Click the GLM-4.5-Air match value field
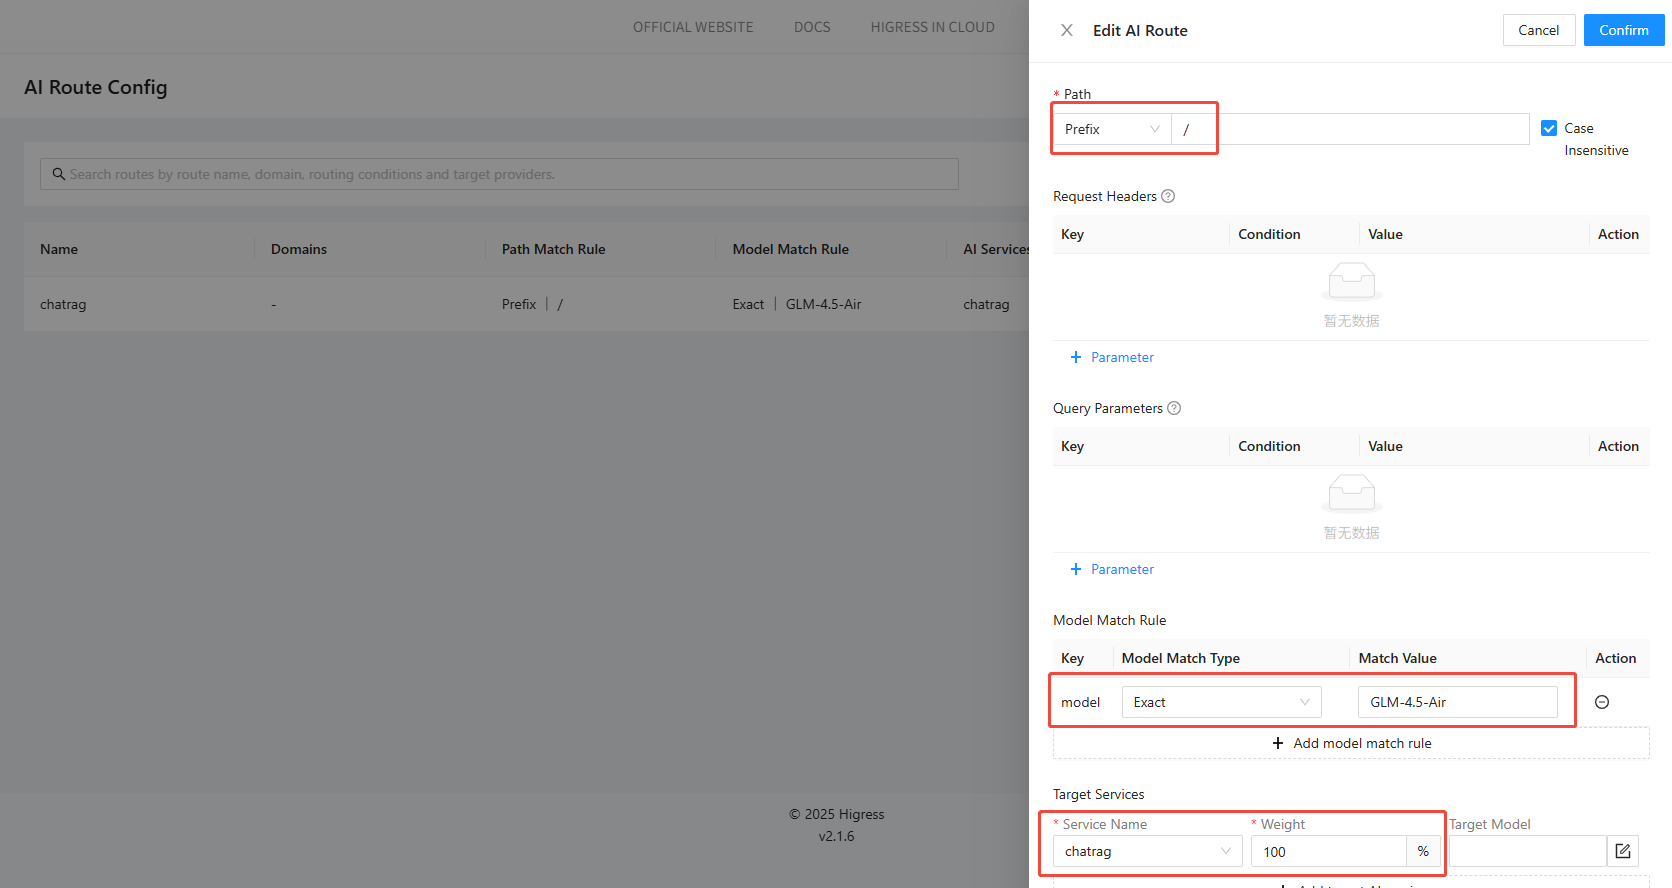 1456,702
